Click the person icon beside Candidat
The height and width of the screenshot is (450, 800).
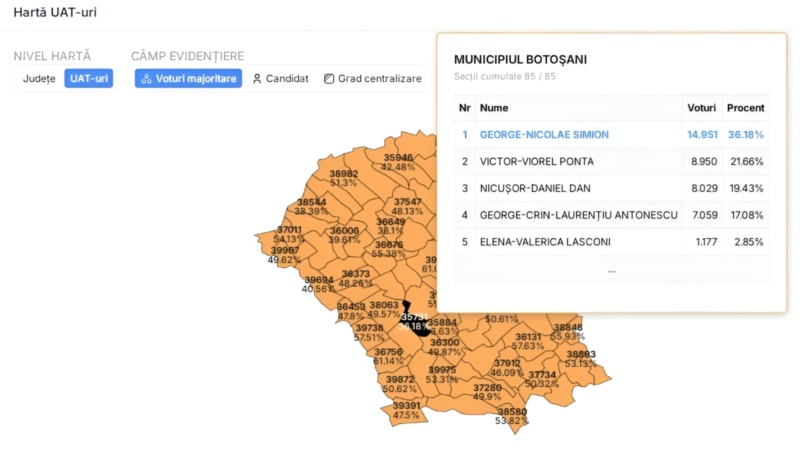(x=257, y=79)
